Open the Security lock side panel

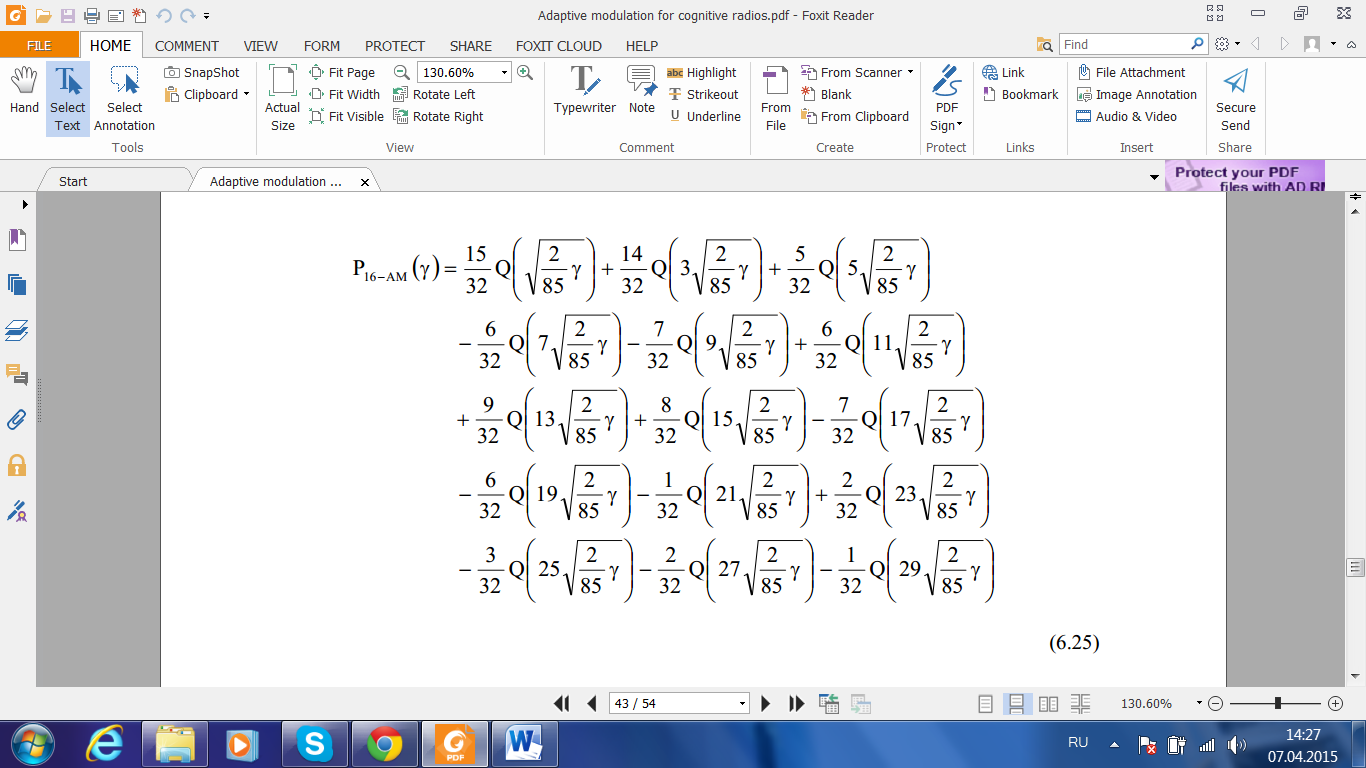coord(17,465)
